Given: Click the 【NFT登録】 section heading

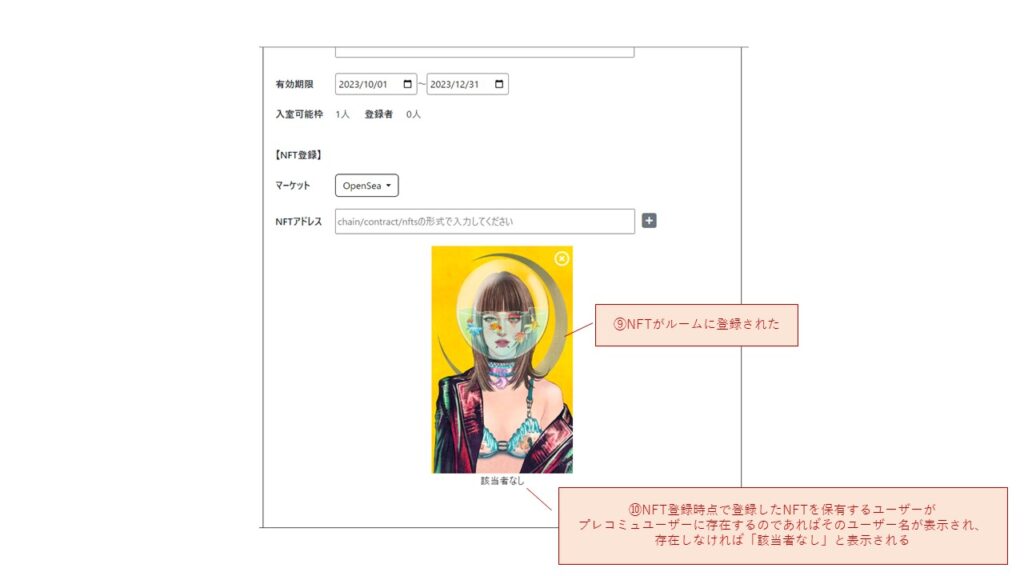Looking at the screenshot, I should pyautogui.click(x=298, y=155).
